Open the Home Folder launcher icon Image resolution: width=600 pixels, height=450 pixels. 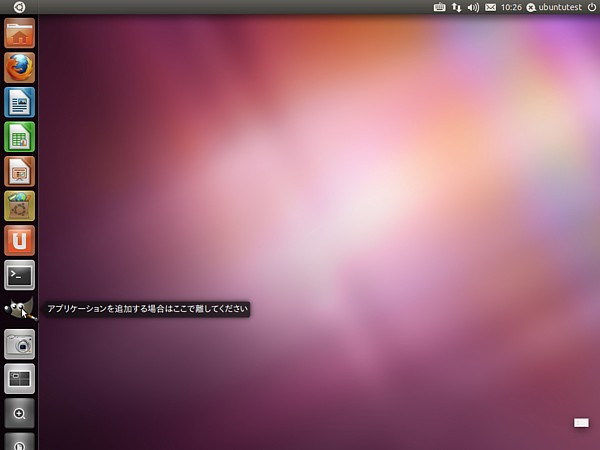pos(20,33)
